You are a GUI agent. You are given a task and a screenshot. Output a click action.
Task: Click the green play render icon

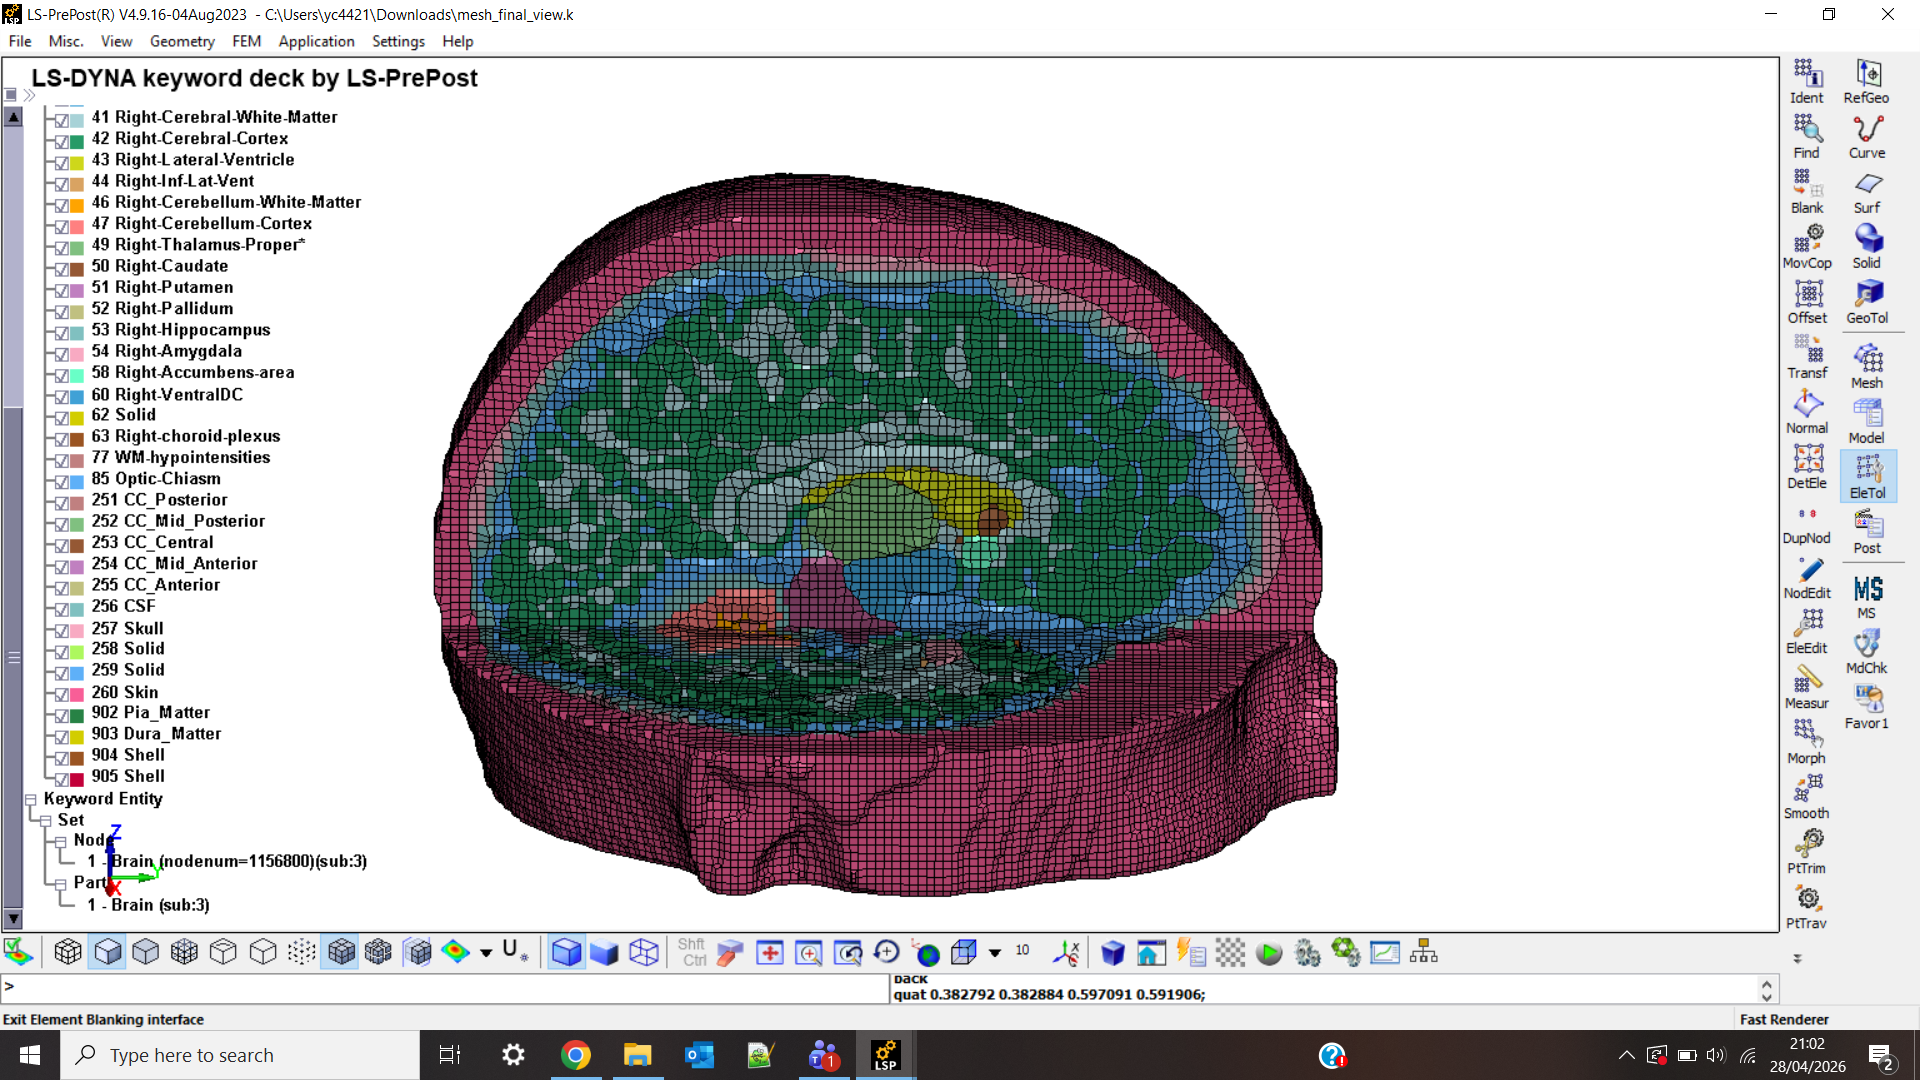[x=1269, y=953]
